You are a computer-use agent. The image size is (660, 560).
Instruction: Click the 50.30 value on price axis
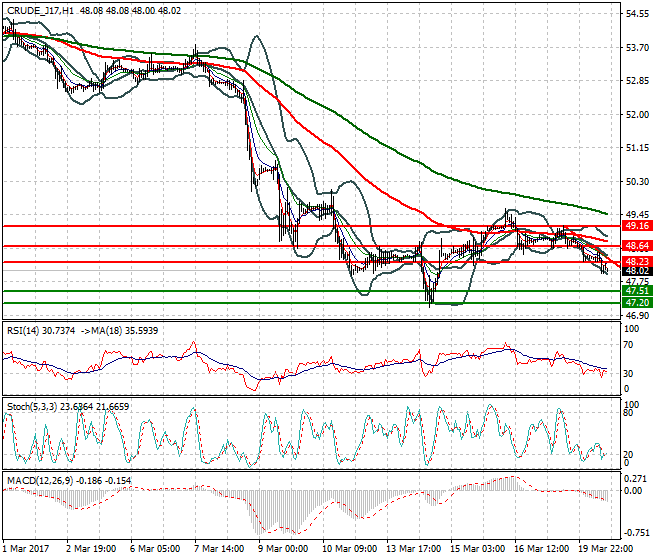pyautogui.click(x=637, y=181)
